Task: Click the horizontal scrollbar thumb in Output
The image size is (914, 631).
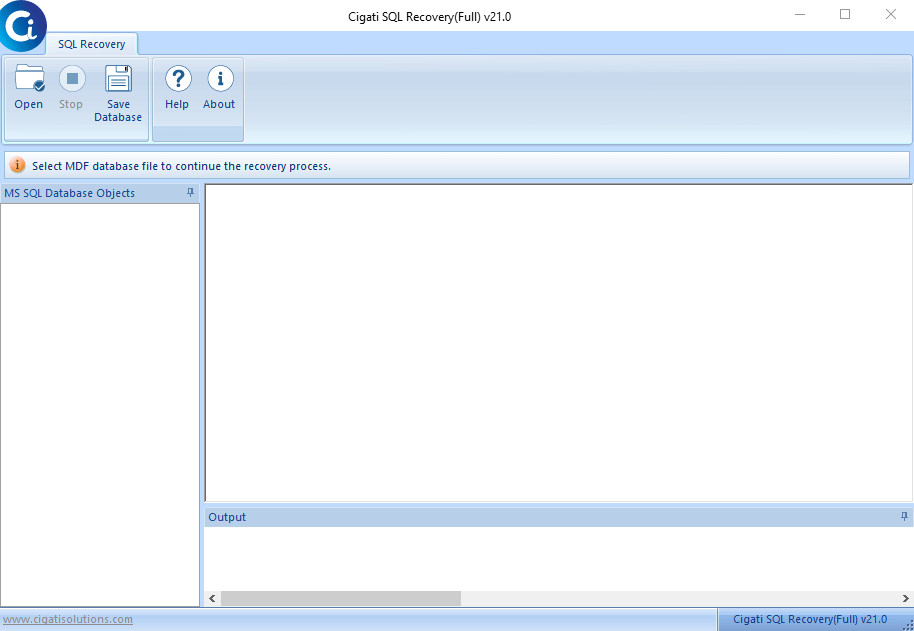Action: (x=340, y=598)
